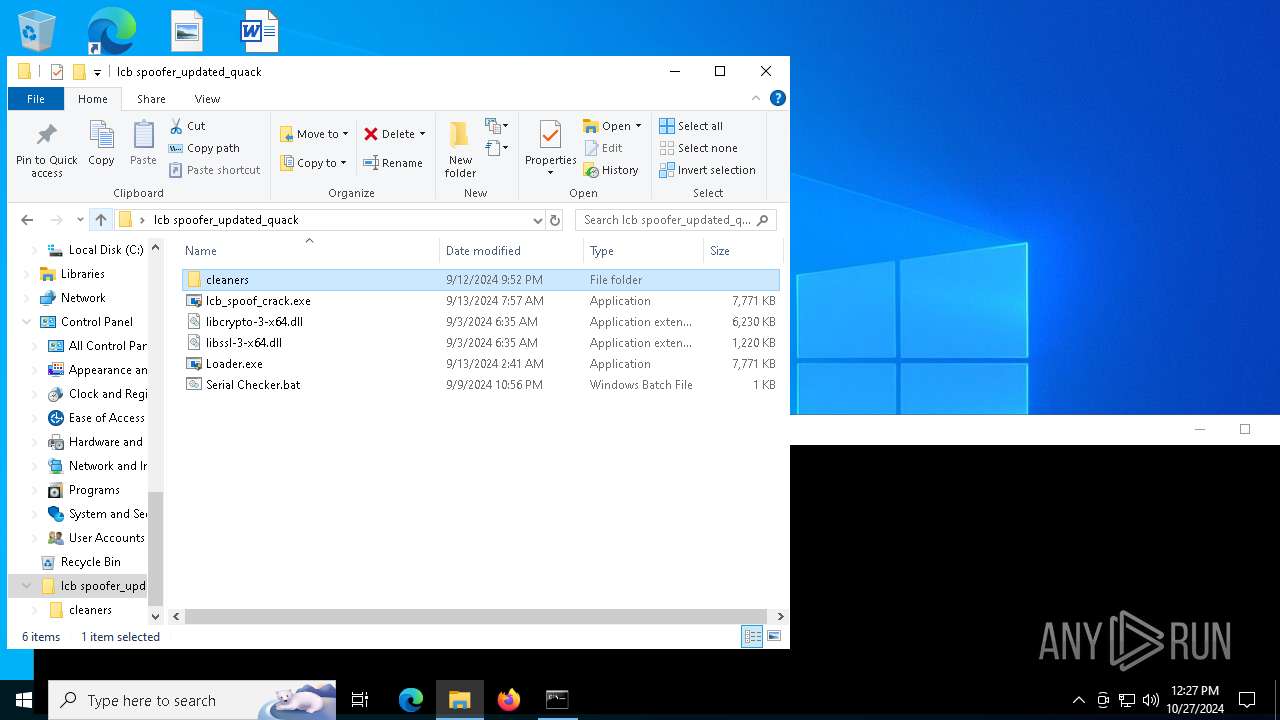Open the Recycle Bin desktop icon

37,30
